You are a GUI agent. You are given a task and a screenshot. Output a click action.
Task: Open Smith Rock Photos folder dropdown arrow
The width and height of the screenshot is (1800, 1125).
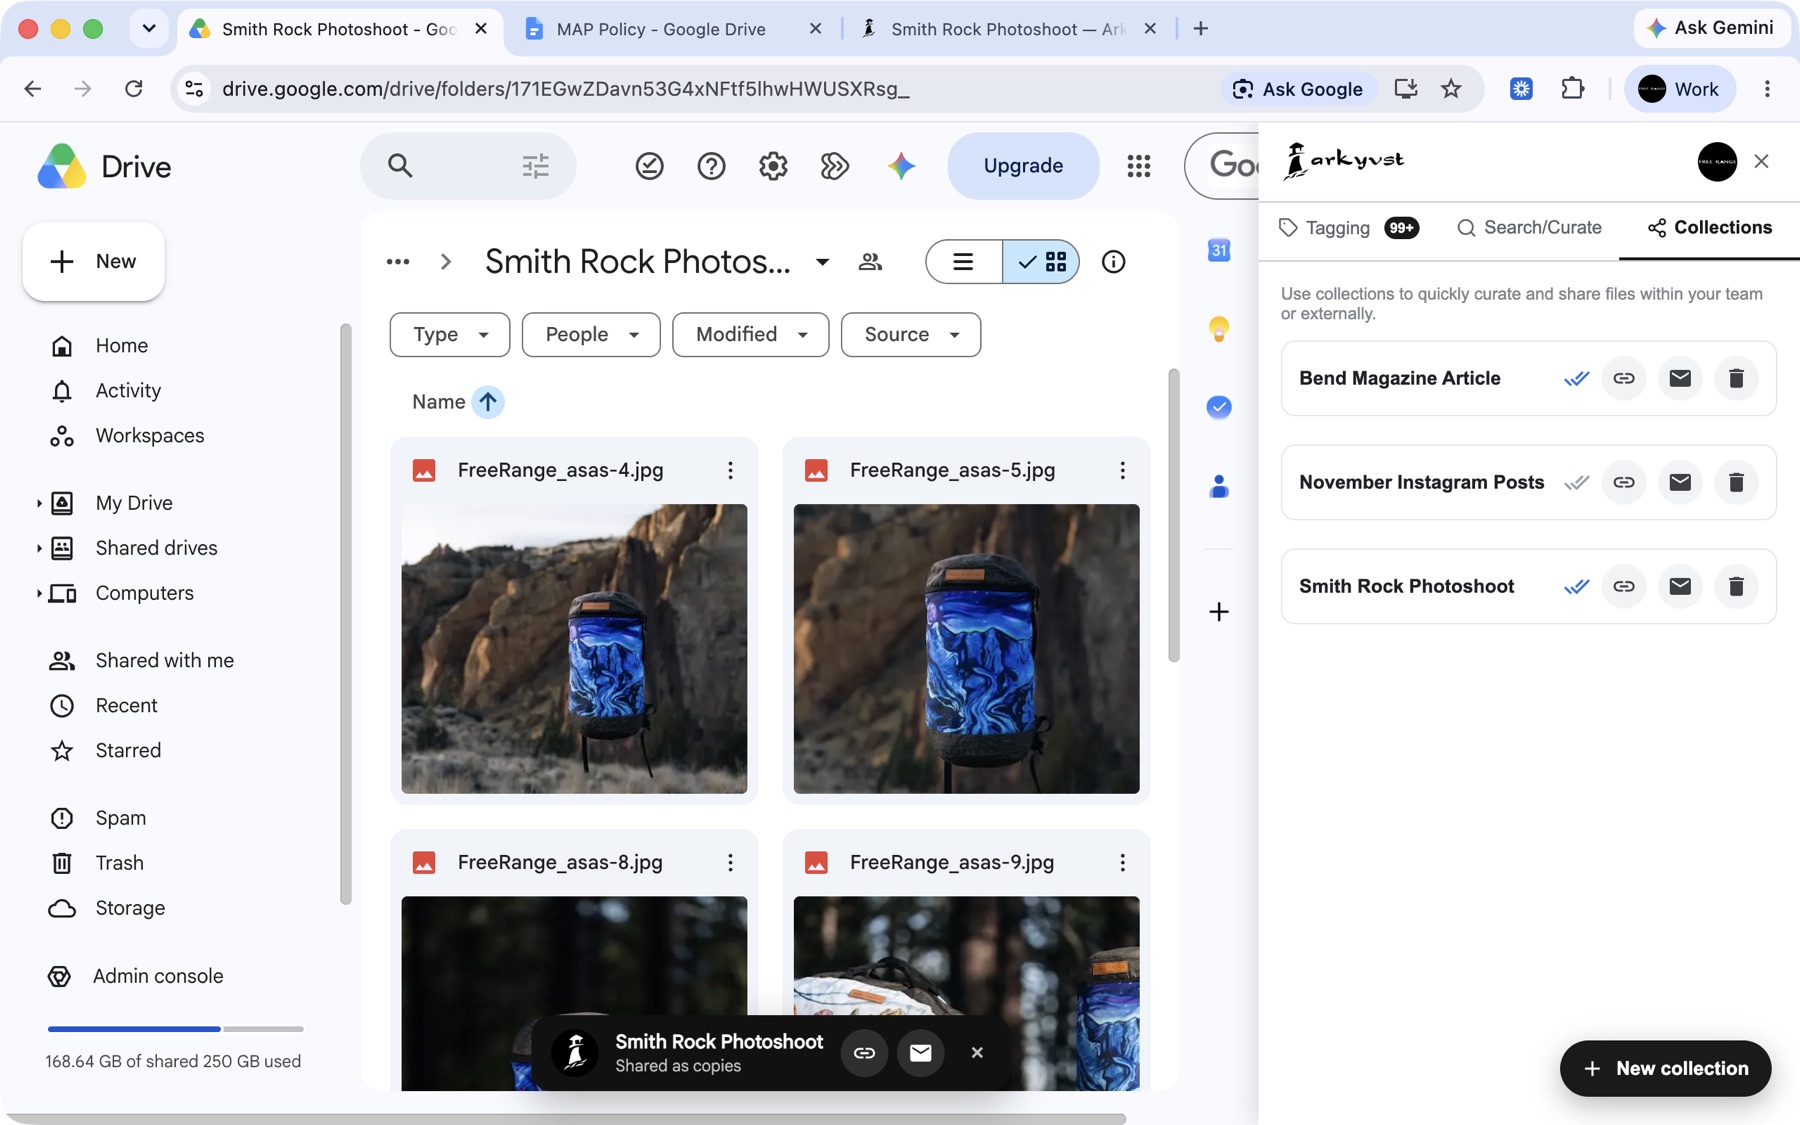[x=822, y=262]
